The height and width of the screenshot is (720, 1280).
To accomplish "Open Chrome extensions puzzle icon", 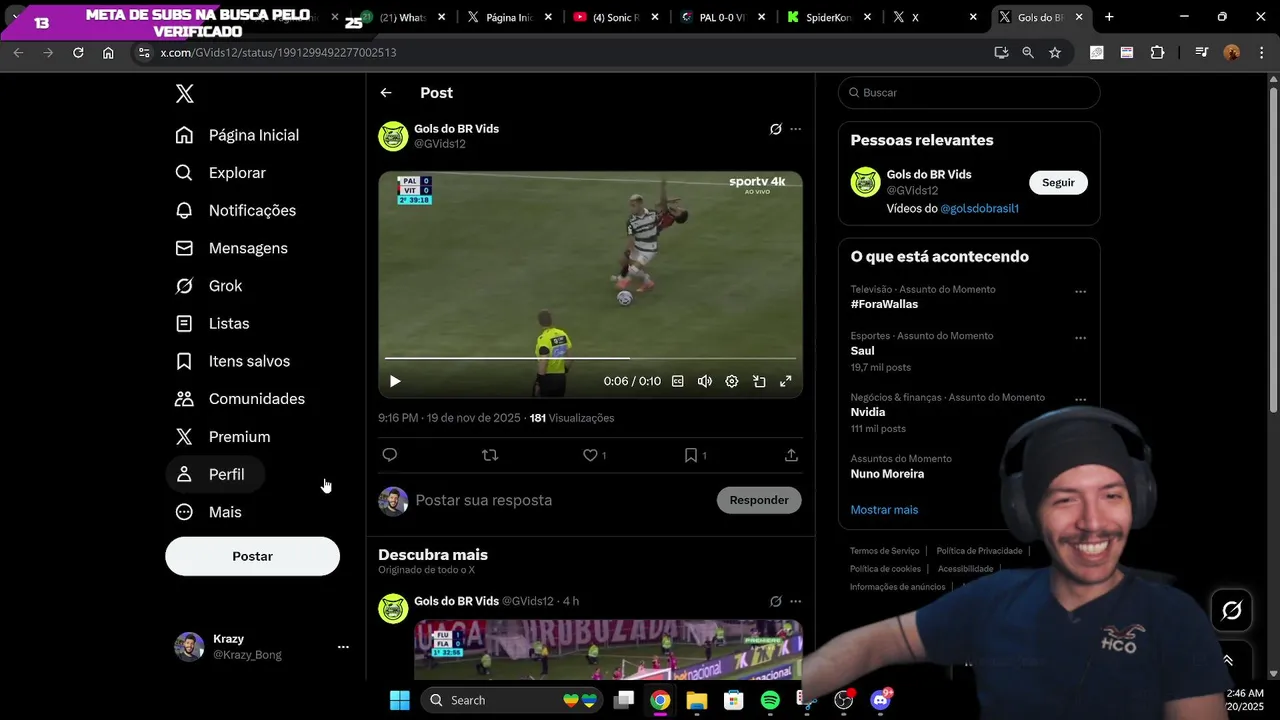I will [x=1157, y=53].
